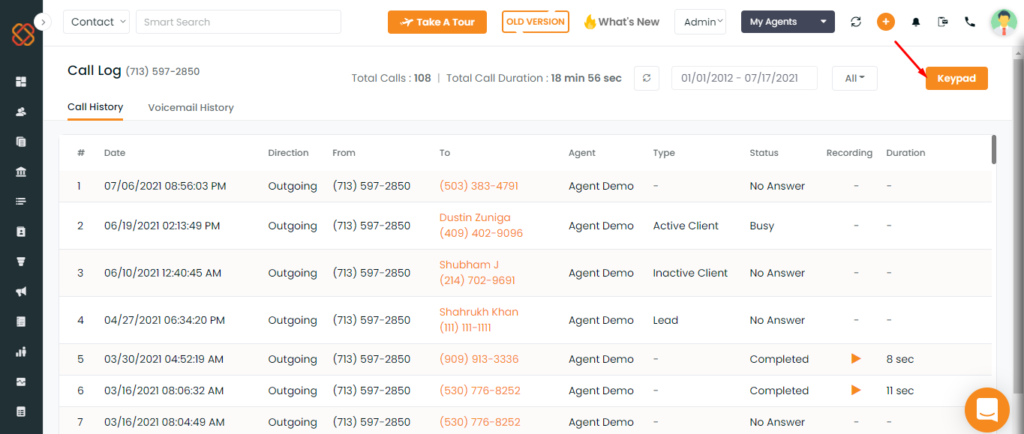Open the bank building icon in sidebar

(x=22, y=172)
